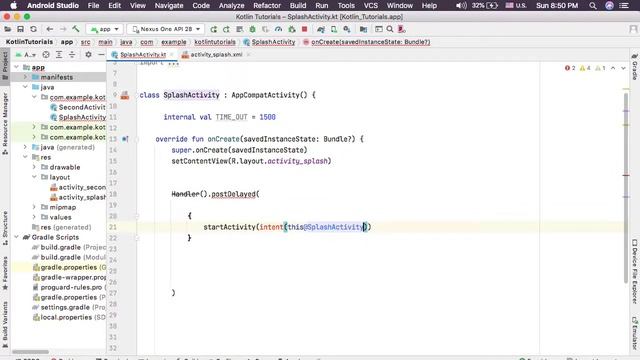
Task: Toggle the Favorites tool window
Action: pos(5,273)
